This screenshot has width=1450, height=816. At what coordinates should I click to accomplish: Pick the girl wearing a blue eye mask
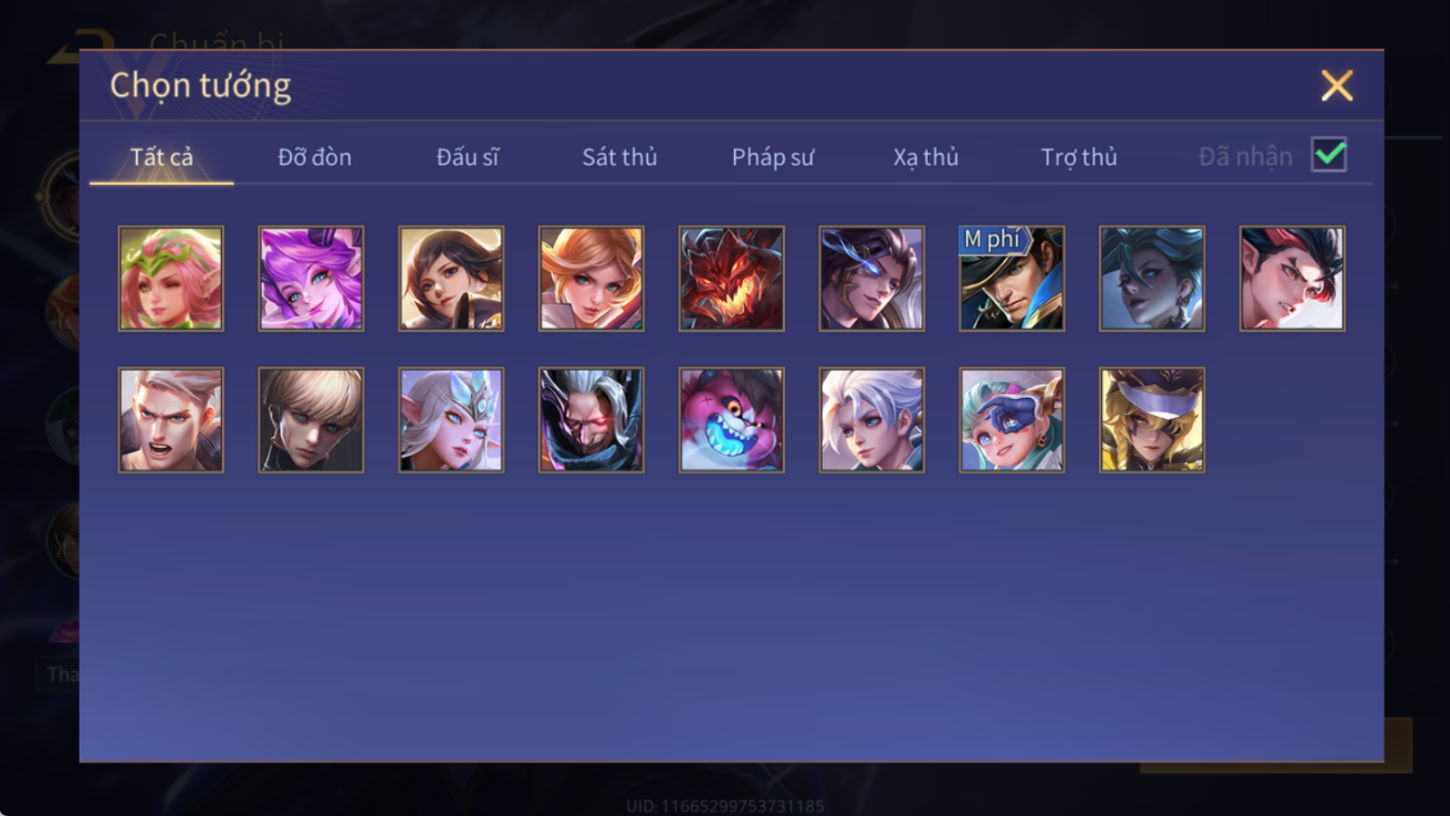tap(1012, 420)
